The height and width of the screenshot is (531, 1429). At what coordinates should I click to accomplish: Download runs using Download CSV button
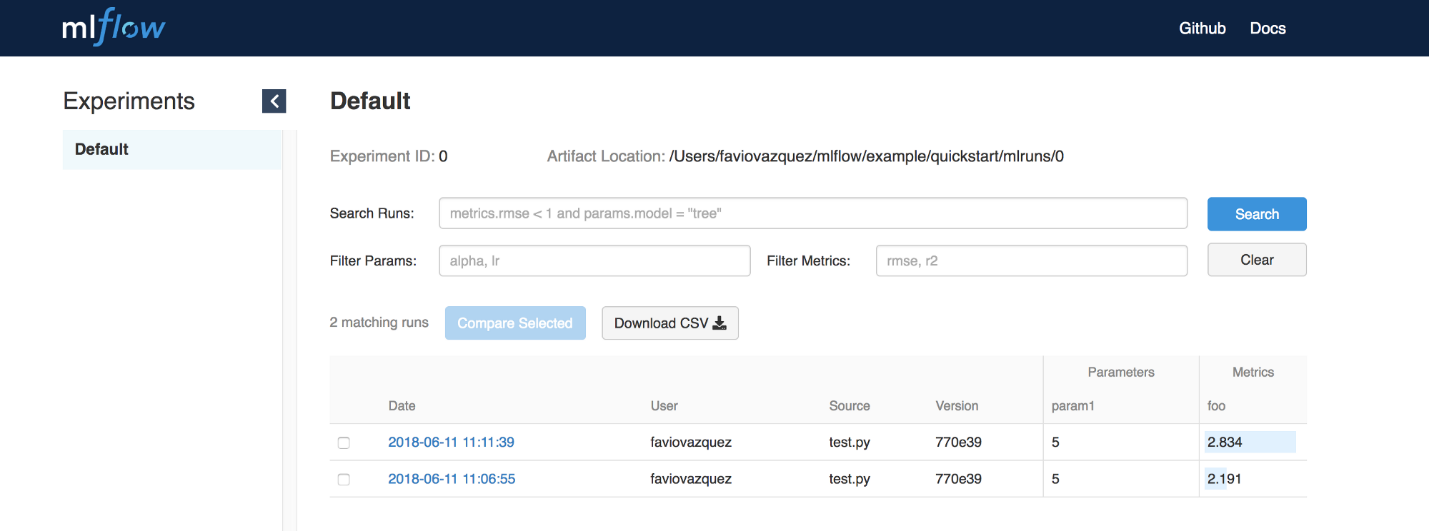coord(670,323)
